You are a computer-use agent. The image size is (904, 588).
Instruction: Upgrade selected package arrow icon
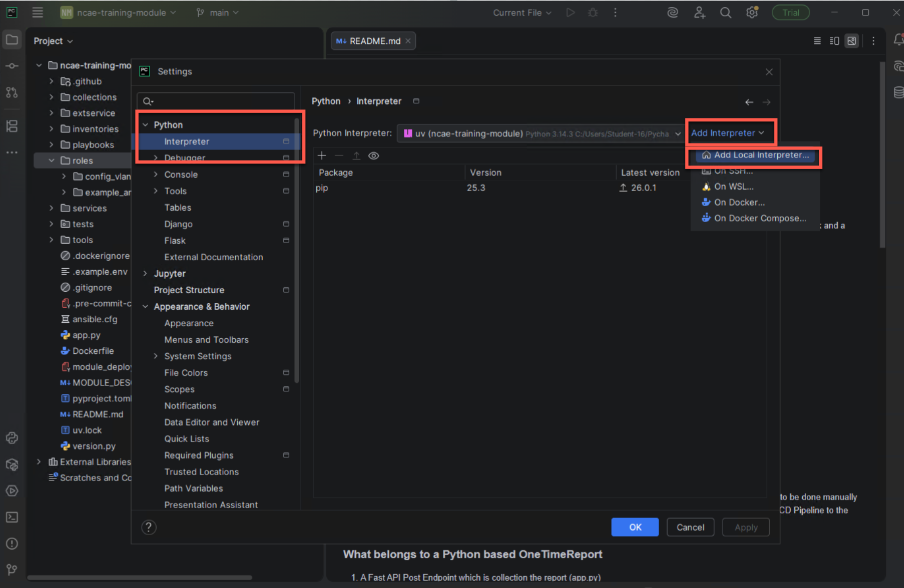click(356, 156)
